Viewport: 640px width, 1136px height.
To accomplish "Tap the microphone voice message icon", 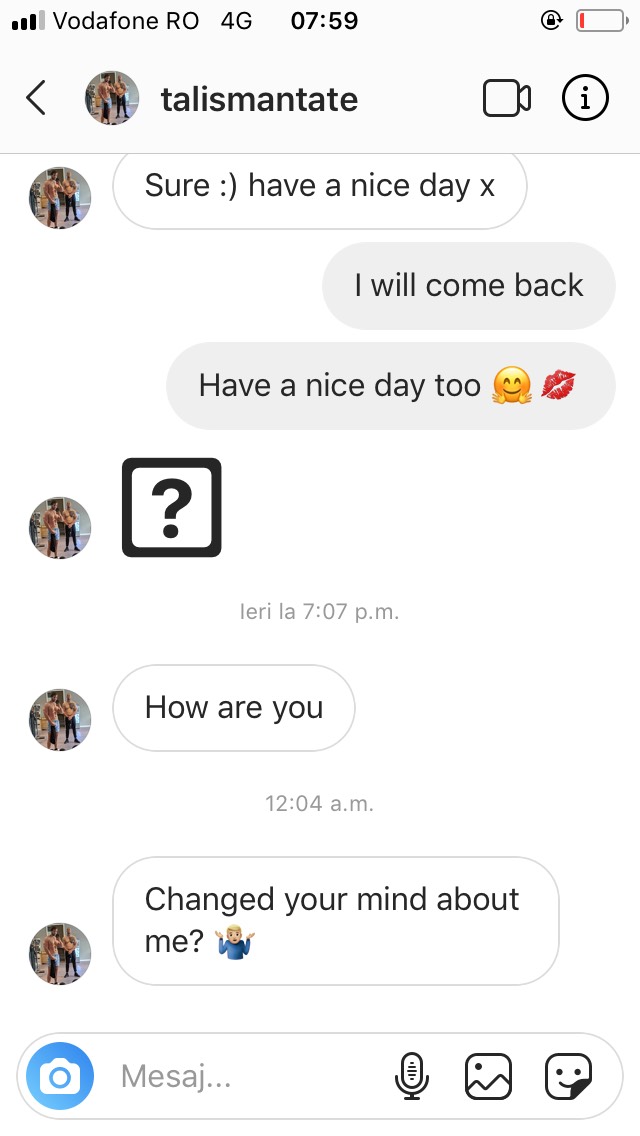I will tap(410, 1076).
